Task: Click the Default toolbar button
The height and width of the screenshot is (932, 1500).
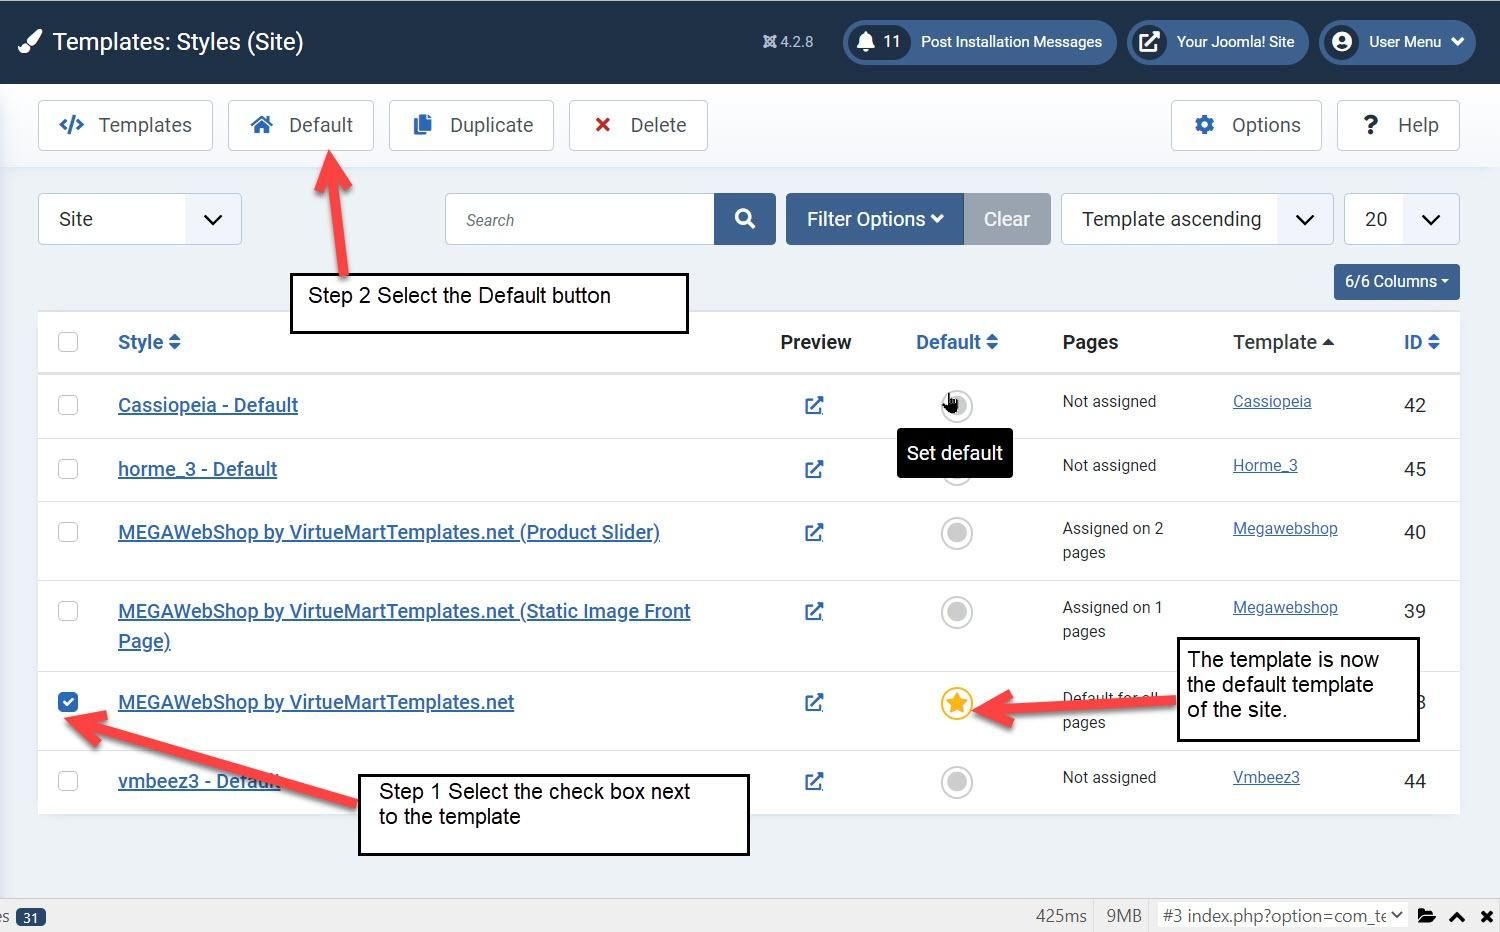Action: [x=301, y=125]
